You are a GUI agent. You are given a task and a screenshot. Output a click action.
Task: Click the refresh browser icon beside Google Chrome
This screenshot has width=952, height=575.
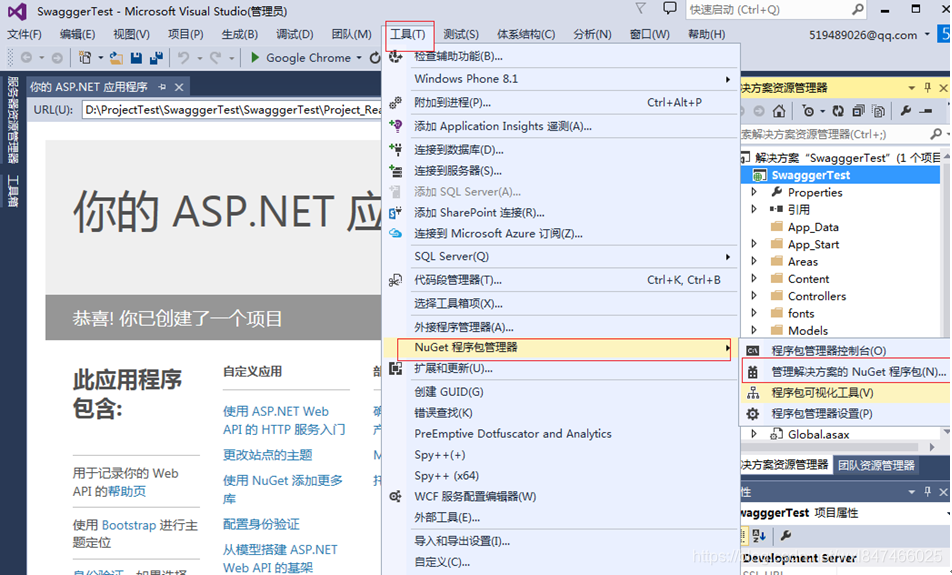pyautogui.click(x=375, y=58)
